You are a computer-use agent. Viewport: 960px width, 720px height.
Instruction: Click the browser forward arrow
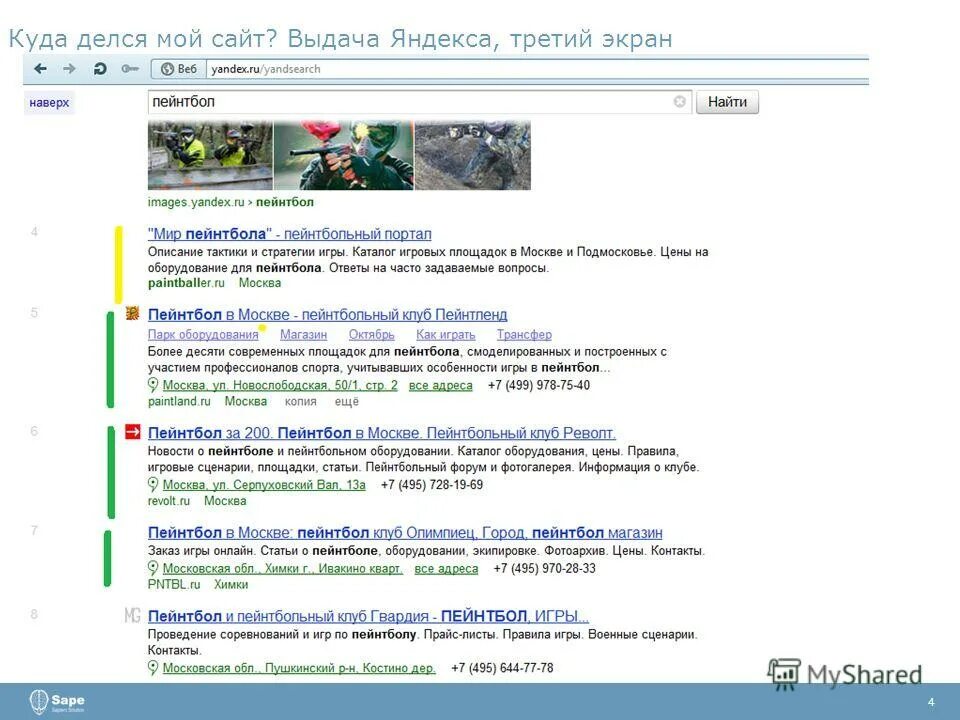(69, 69)
